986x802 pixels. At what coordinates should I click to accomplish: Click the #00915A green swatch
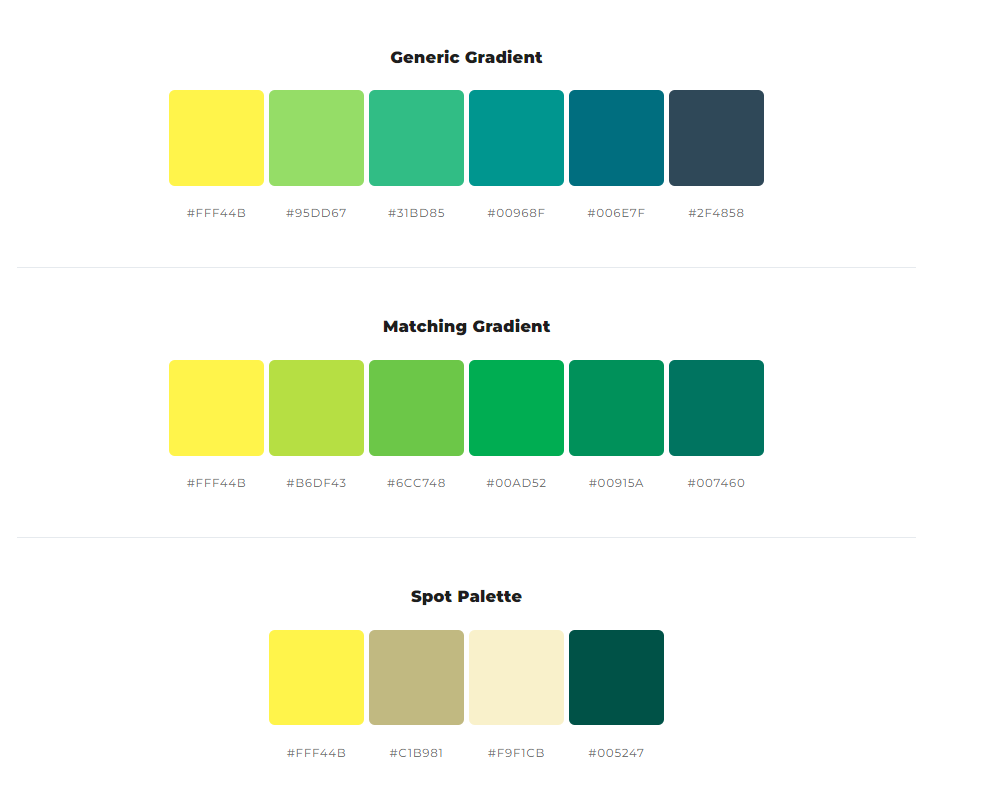(616, 408)
